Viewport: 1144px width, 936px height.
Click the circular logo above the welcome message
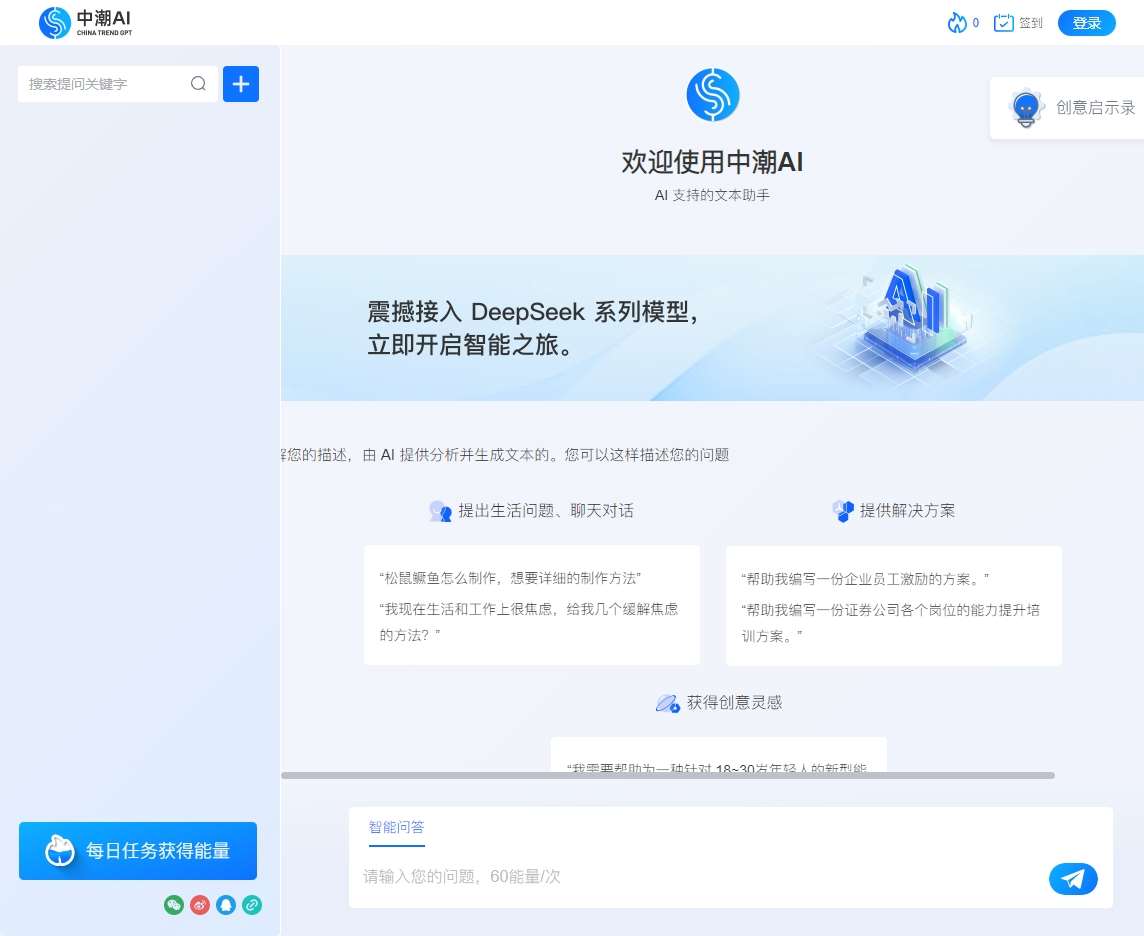click(x=712, y=94)
